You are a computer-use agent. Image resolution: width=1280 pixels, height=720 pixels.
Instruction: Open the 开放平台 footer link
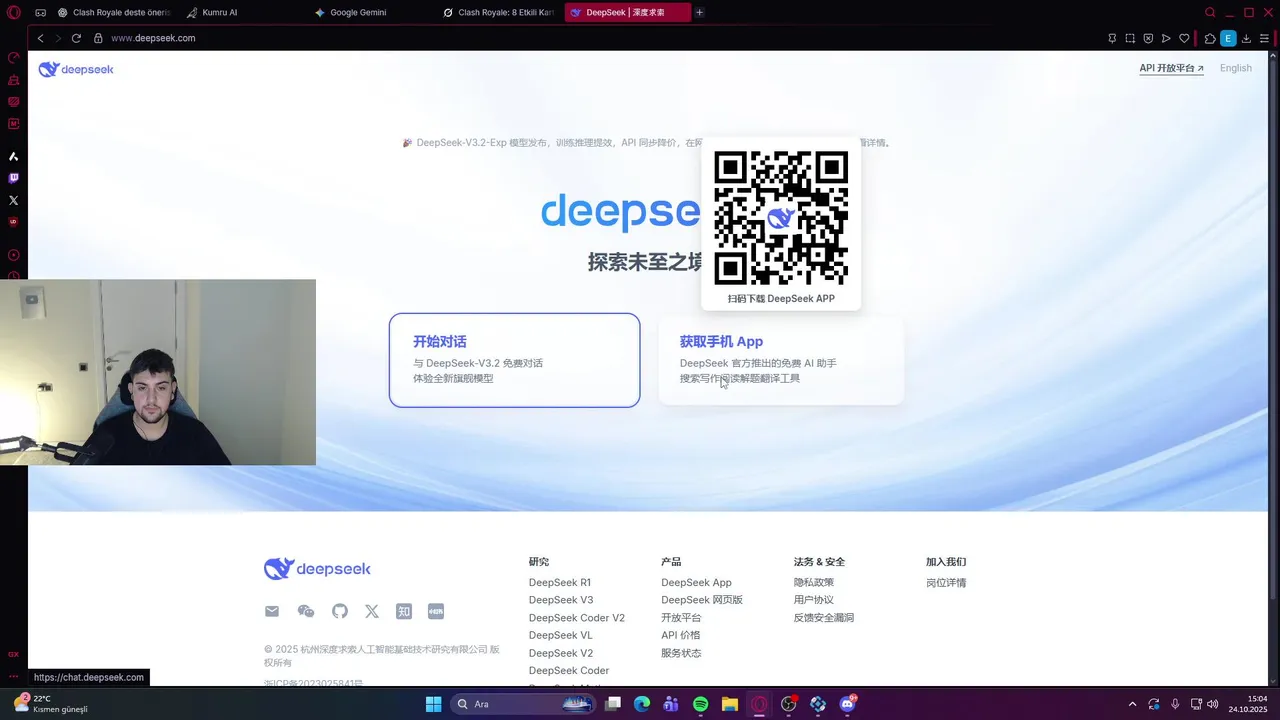(681, 618)
